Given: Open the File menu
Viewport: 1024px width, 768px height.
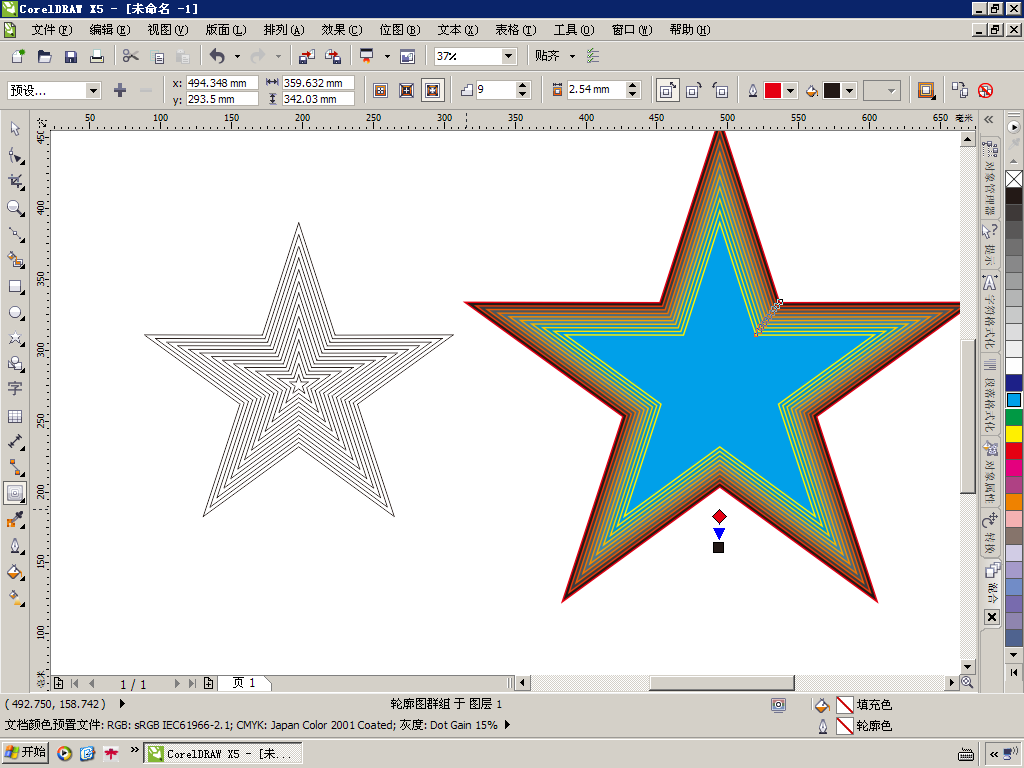Looking at the screenshot, I should pyautogui.click(x=52, y=29).
